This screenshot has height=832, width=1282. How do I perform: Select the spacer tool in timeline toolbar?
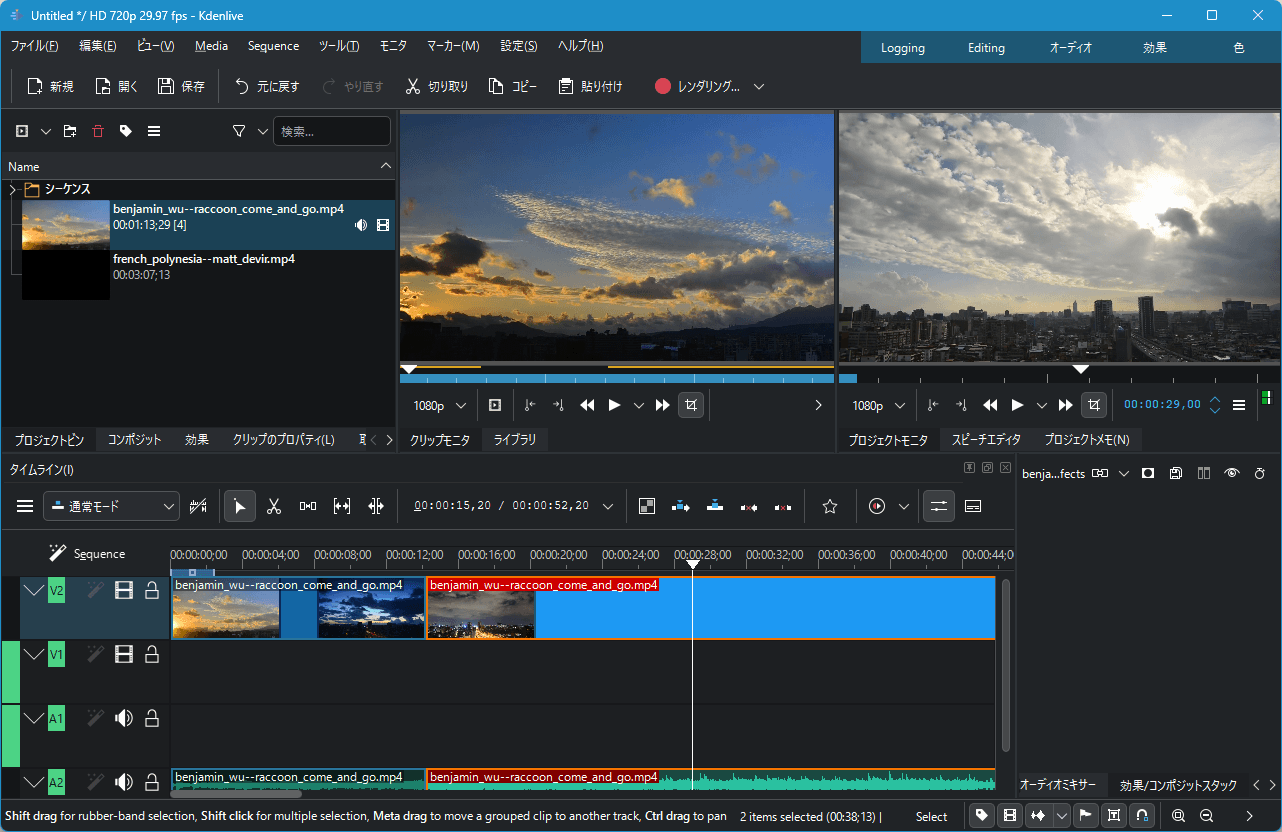[307, 507]
